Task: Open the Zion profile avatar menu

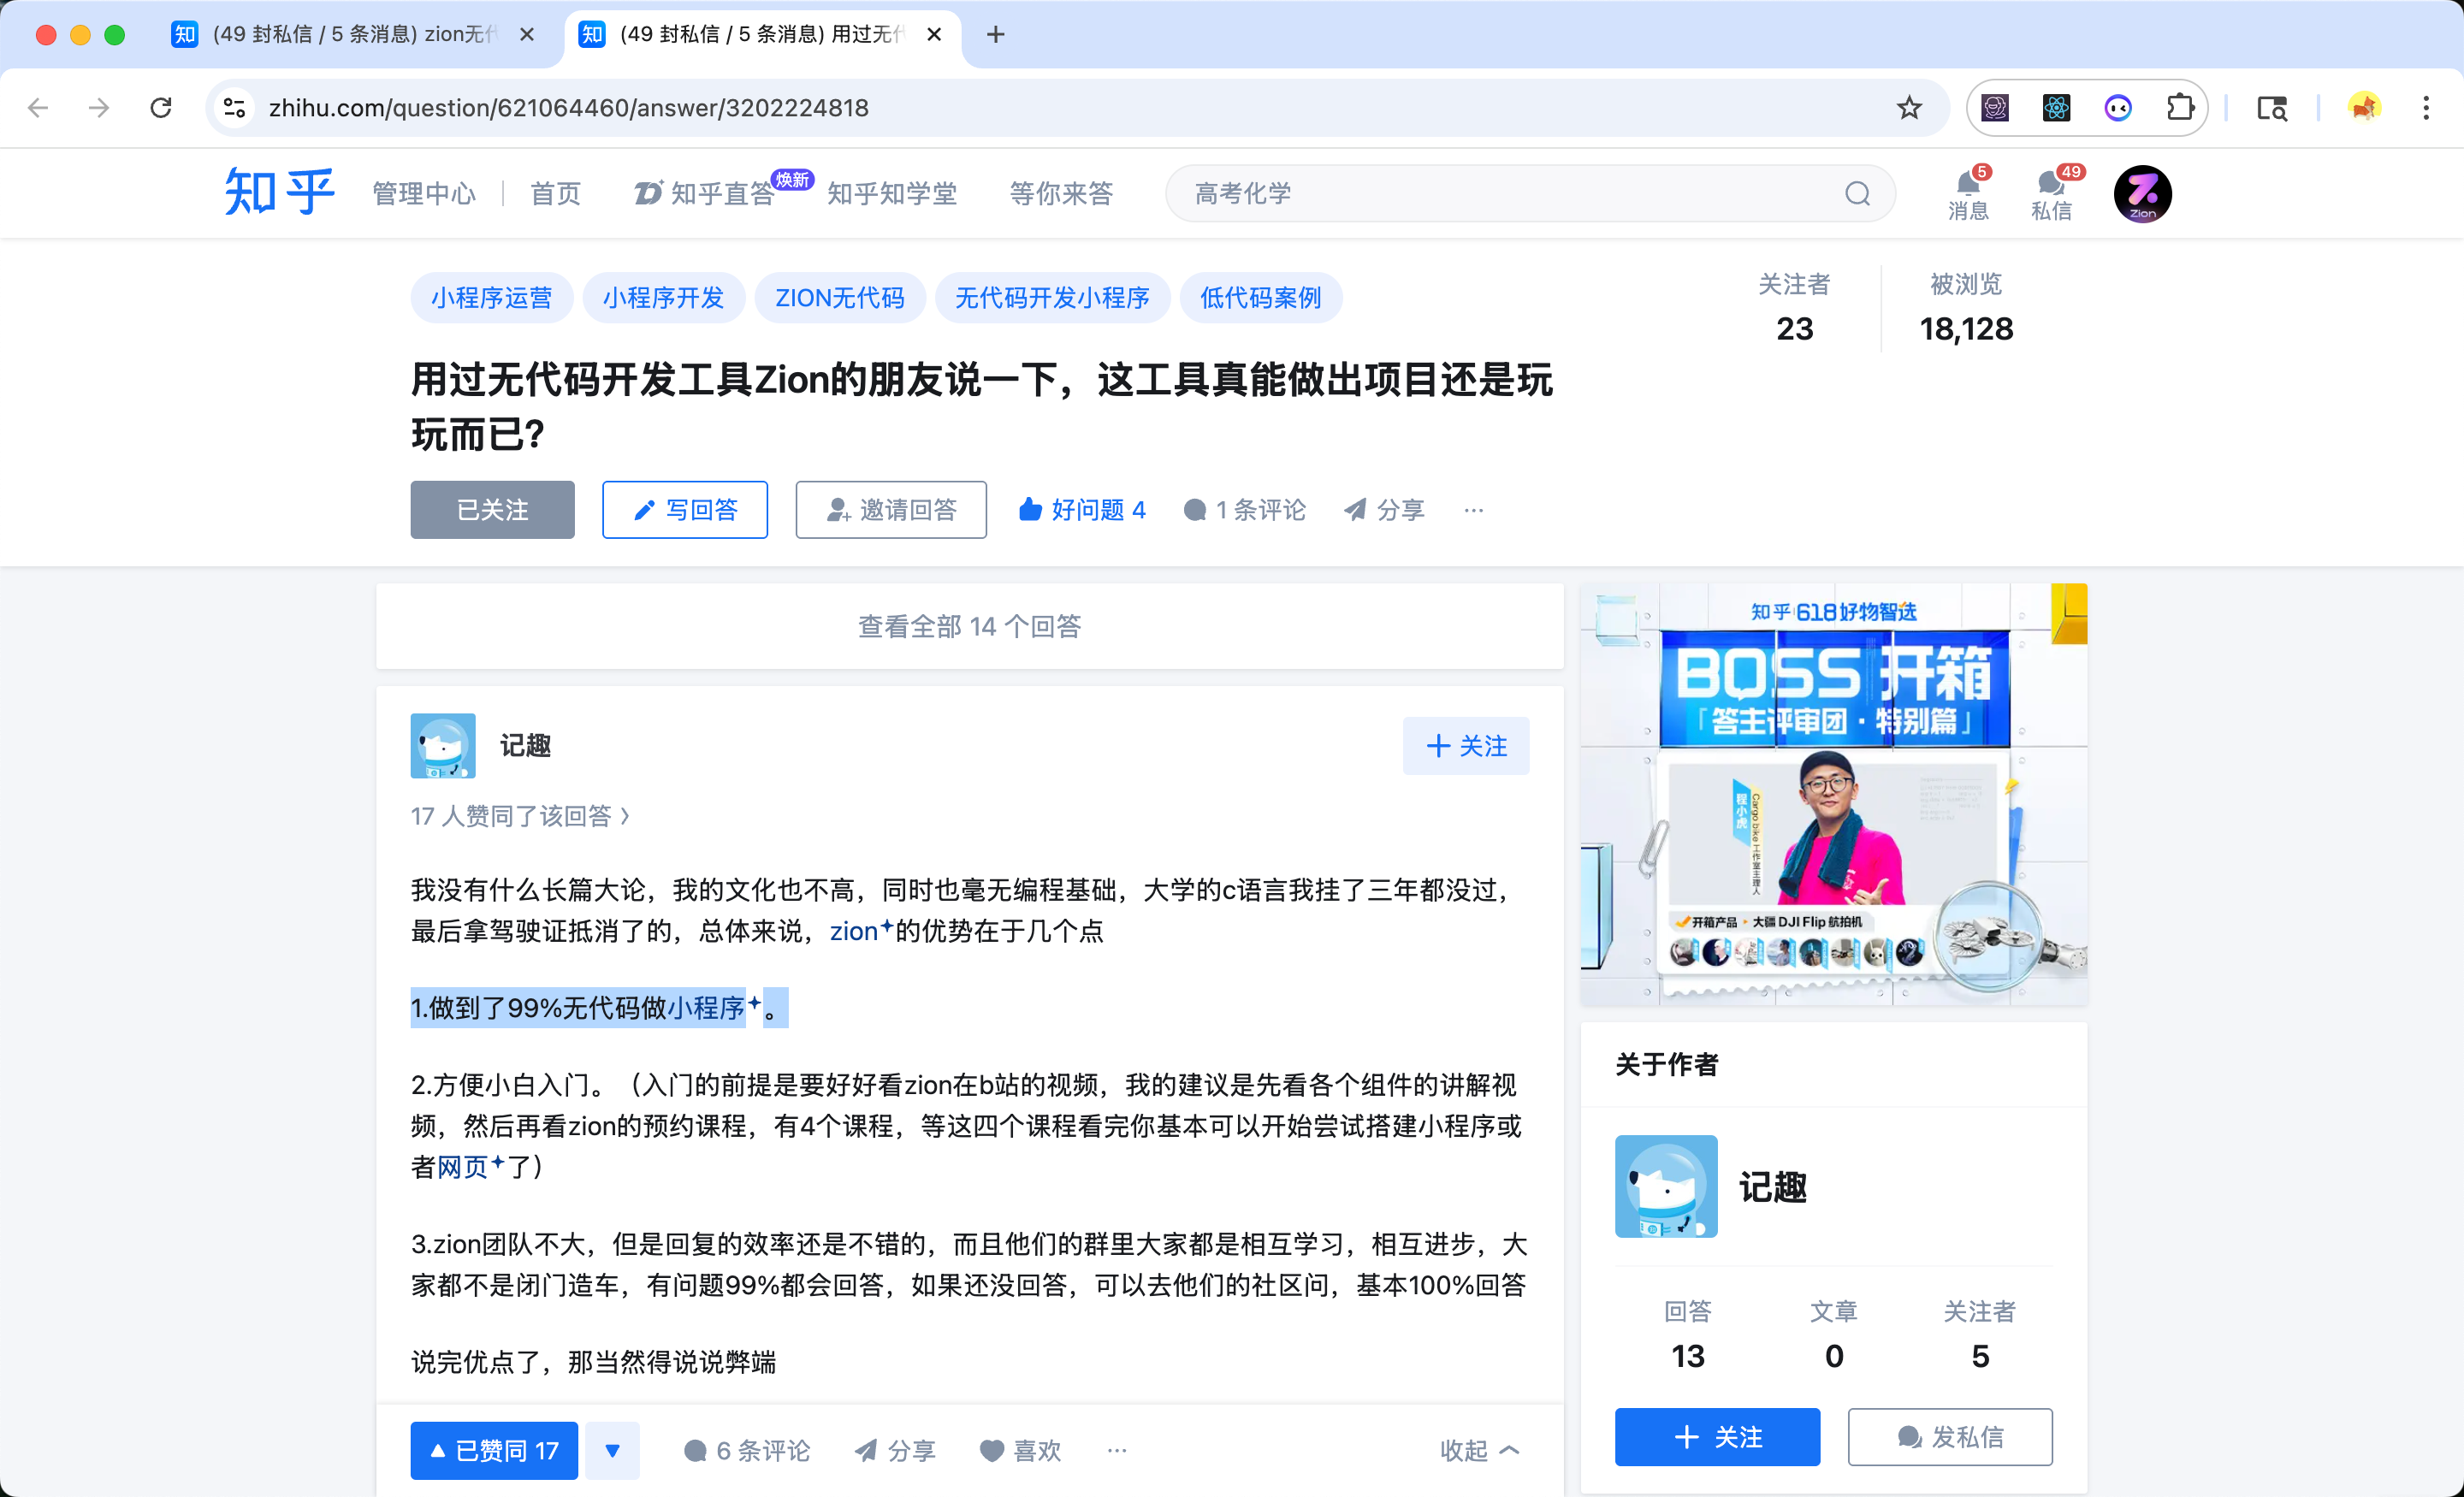Action: (x=2142, y=194)
